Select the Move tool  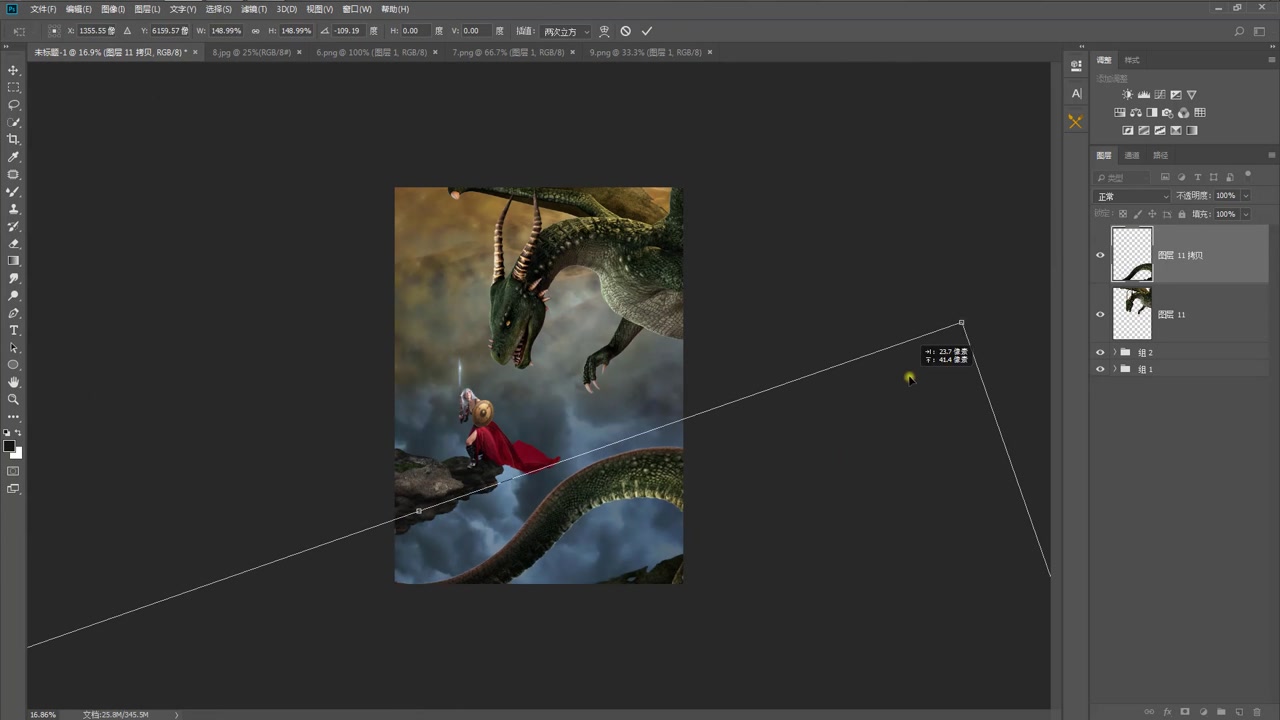click(14, 71)
